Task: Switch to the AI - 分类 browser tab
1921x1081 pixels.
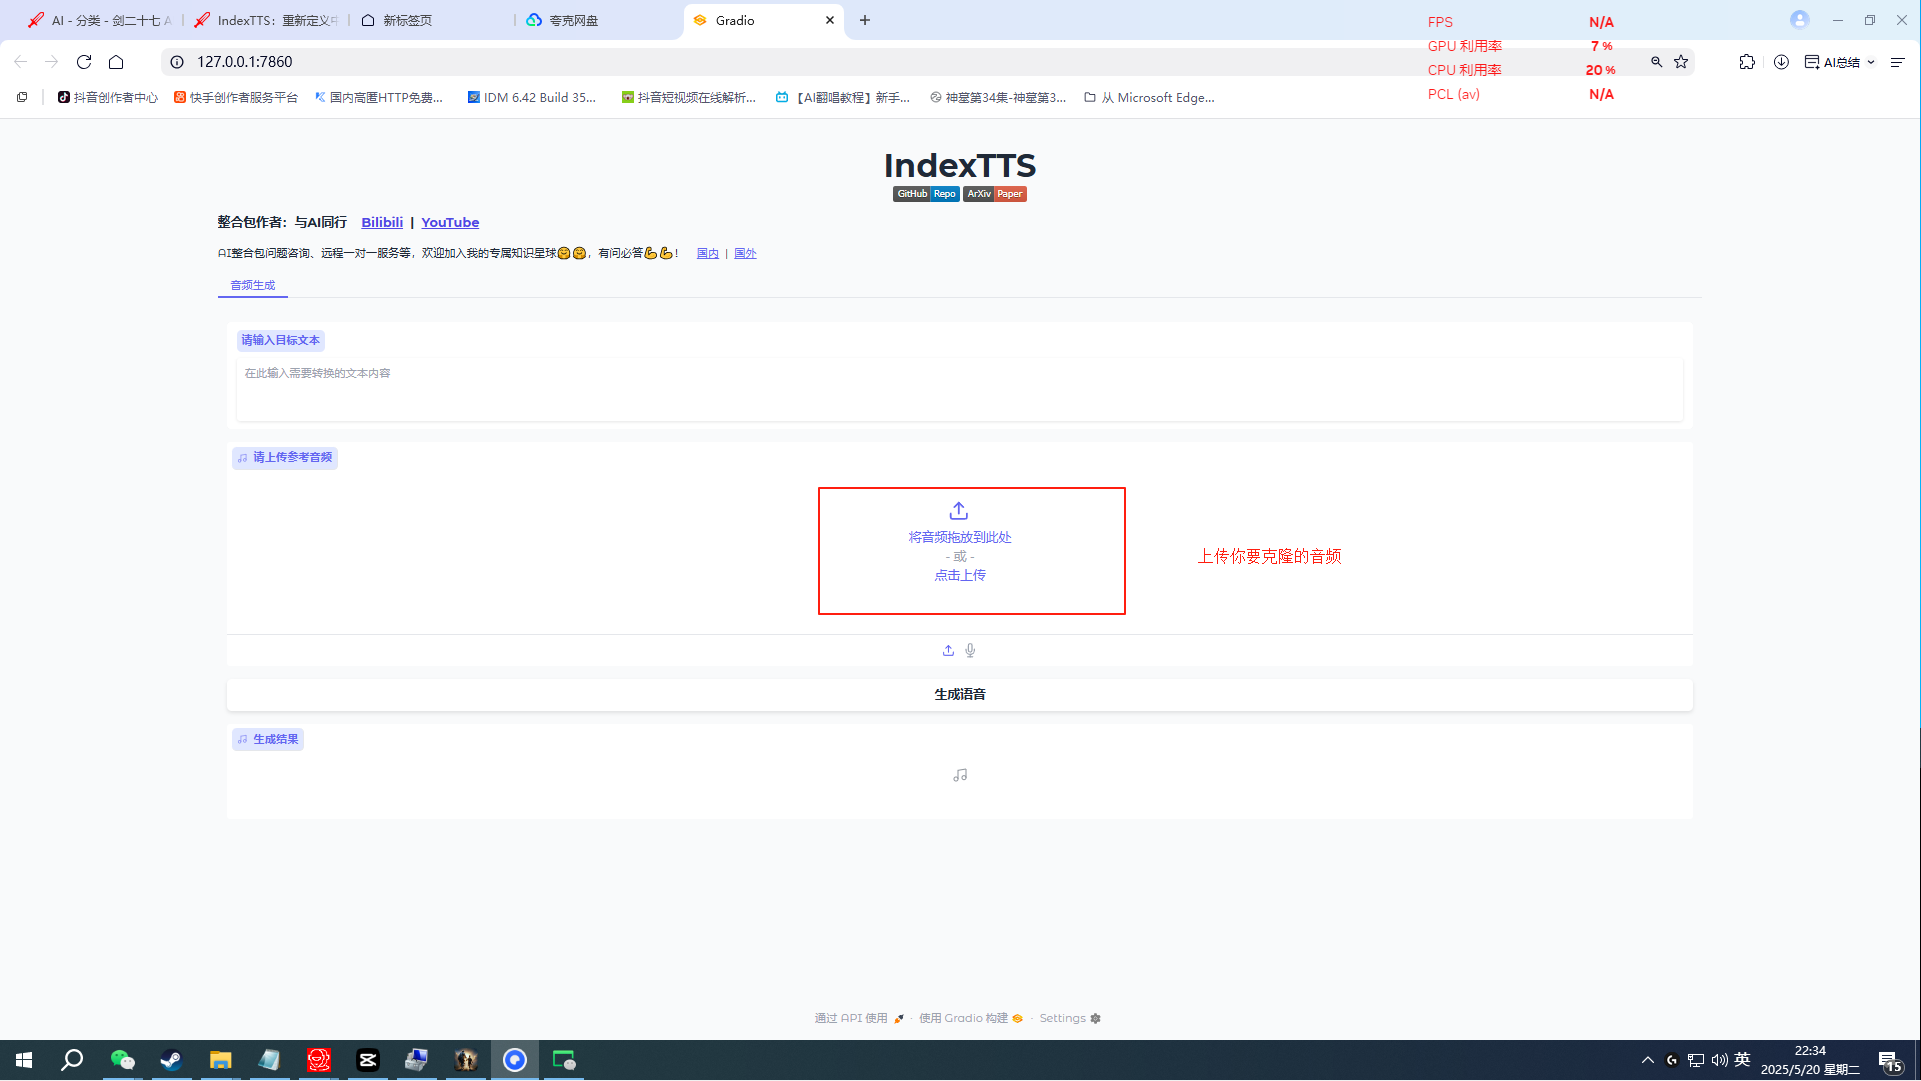Action: tap(100, 20)
